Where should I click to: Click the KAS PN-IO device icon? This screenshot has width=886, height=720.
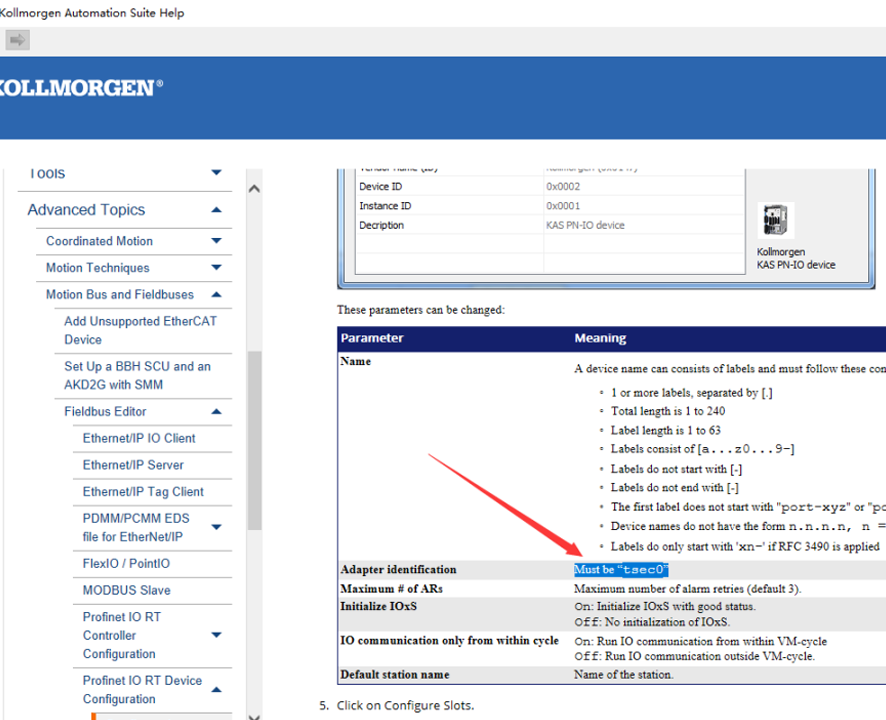[776, 220]
